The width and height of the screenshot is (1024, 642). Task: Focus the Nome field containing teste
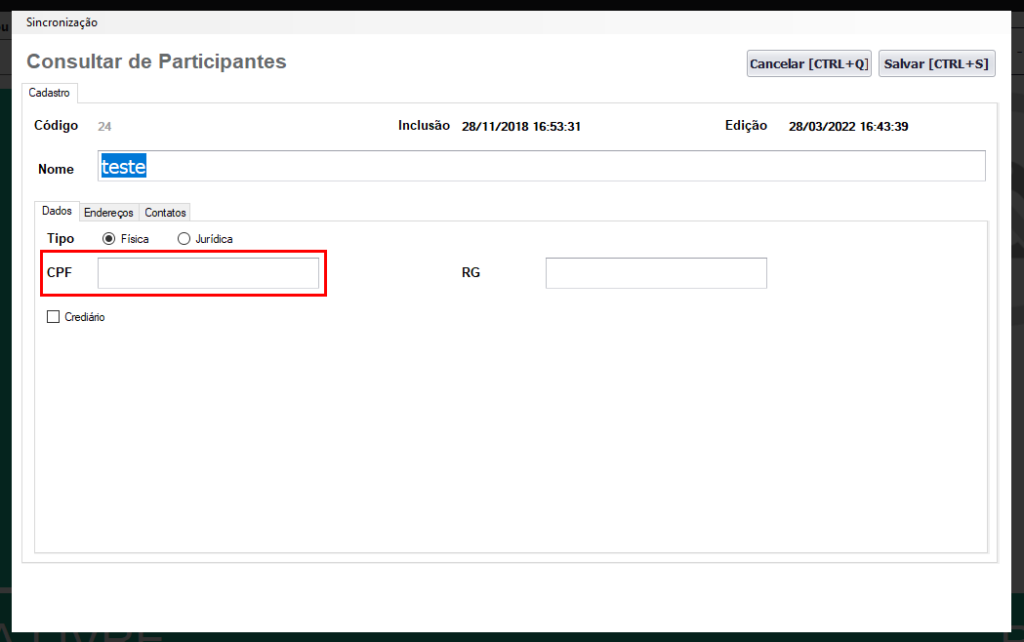point(541,166)
